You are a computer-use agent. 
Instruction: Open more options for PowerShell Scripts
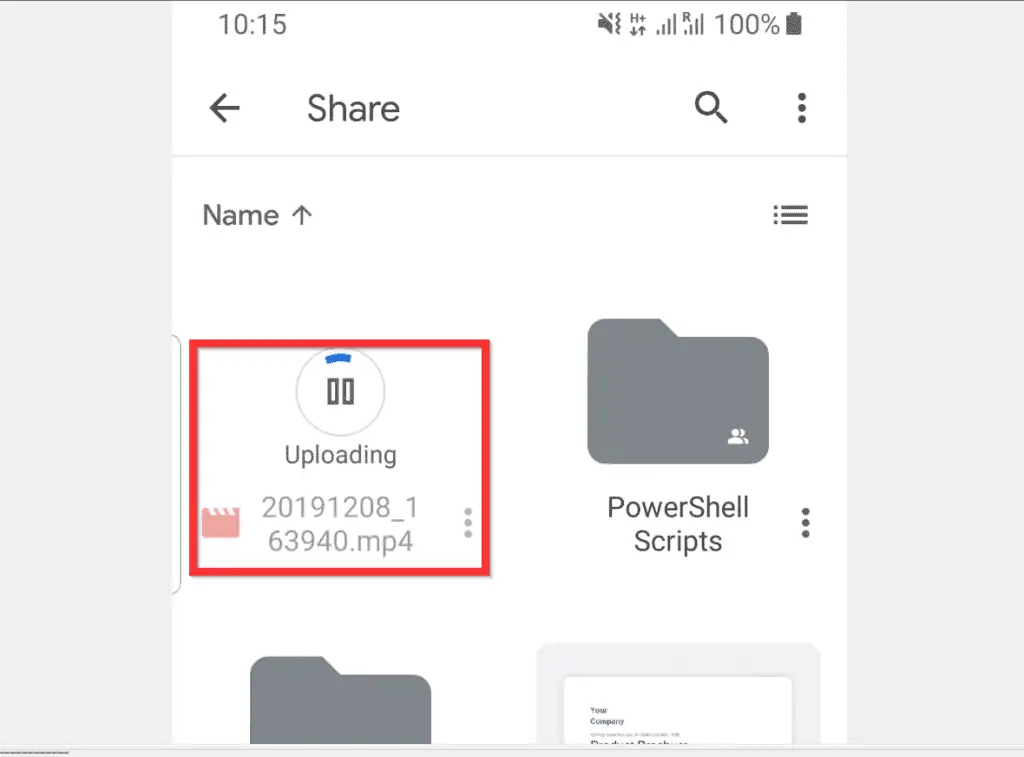pos(805,523)
